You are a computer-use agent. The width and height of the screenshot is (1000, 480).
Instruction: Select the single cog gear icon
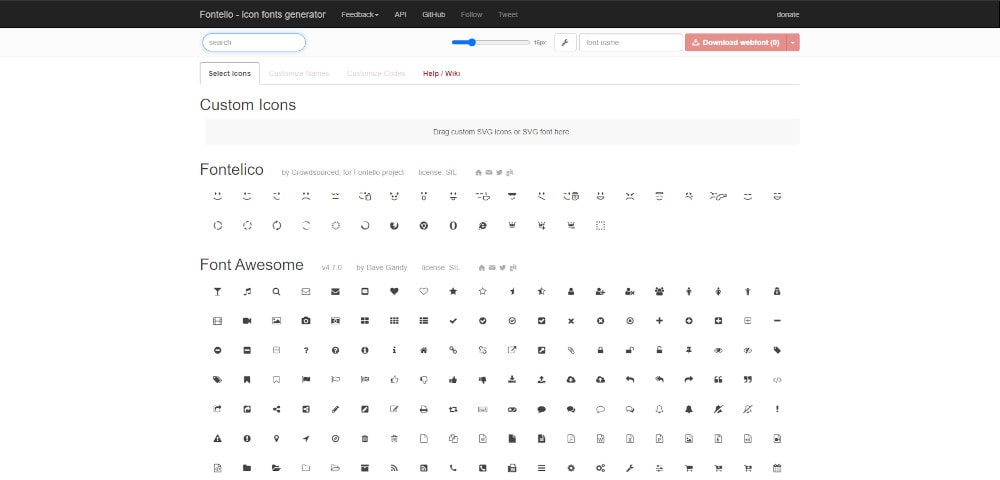point(571,468)
